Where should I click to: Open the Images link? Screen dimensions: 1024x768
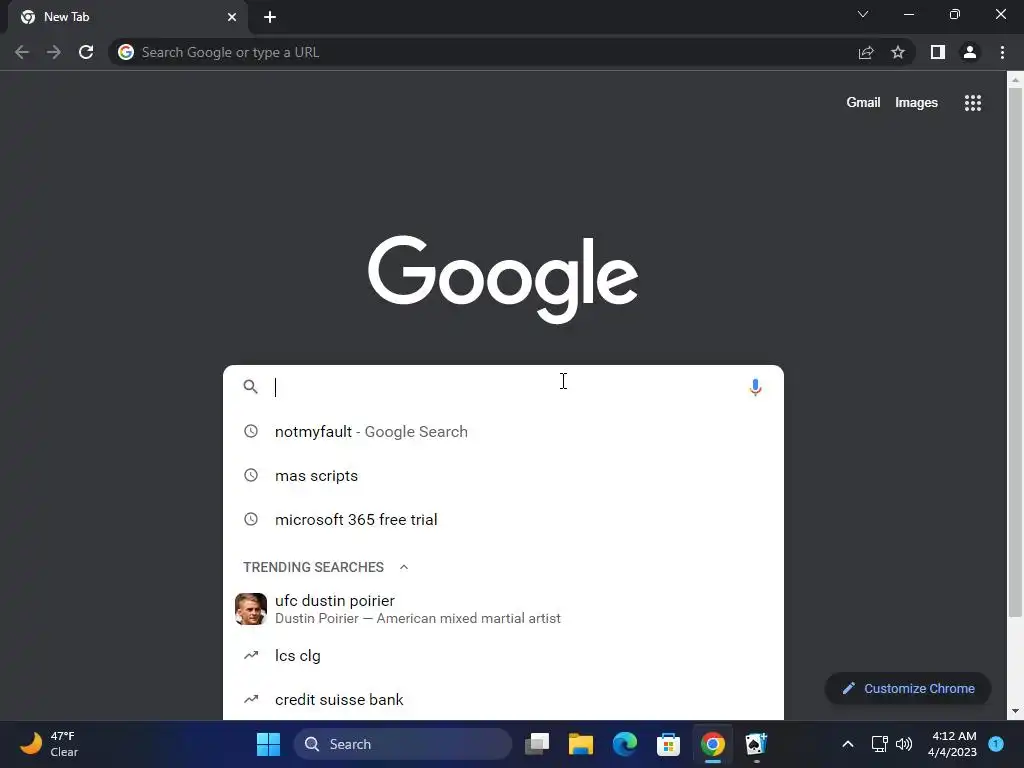point(916,103)
